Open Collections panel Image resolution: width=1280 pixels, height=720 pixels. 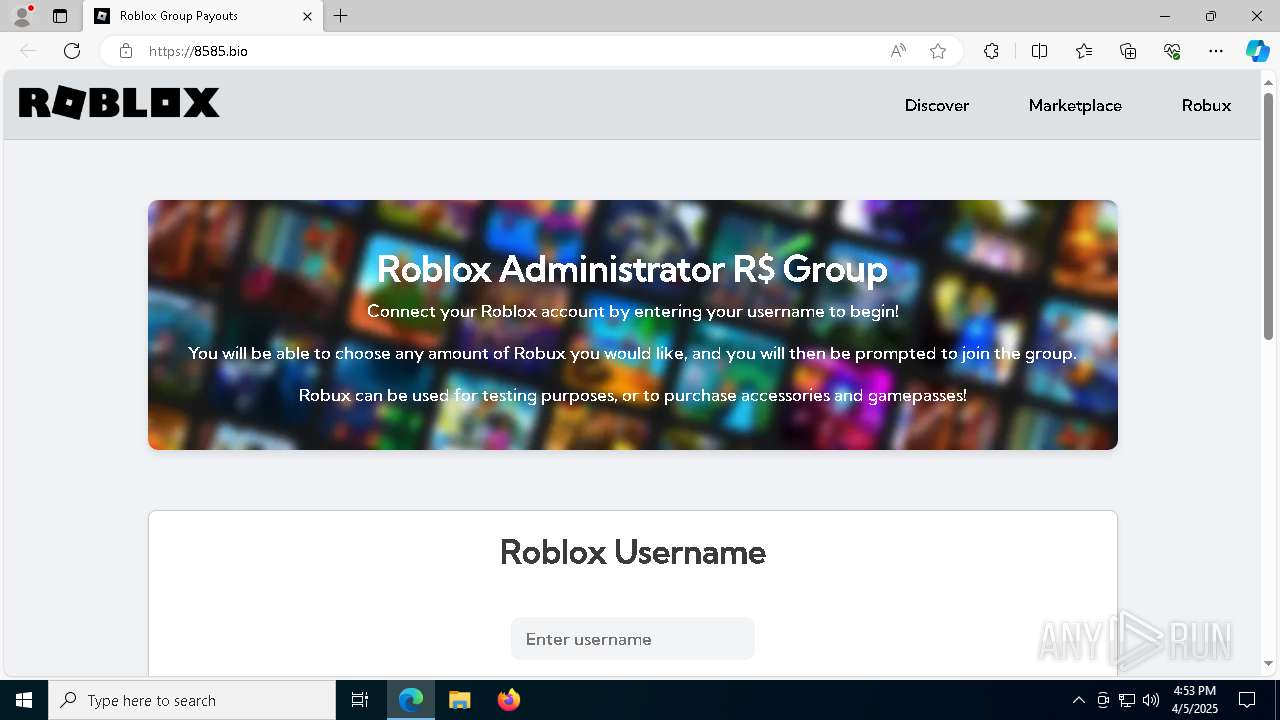1128,51
